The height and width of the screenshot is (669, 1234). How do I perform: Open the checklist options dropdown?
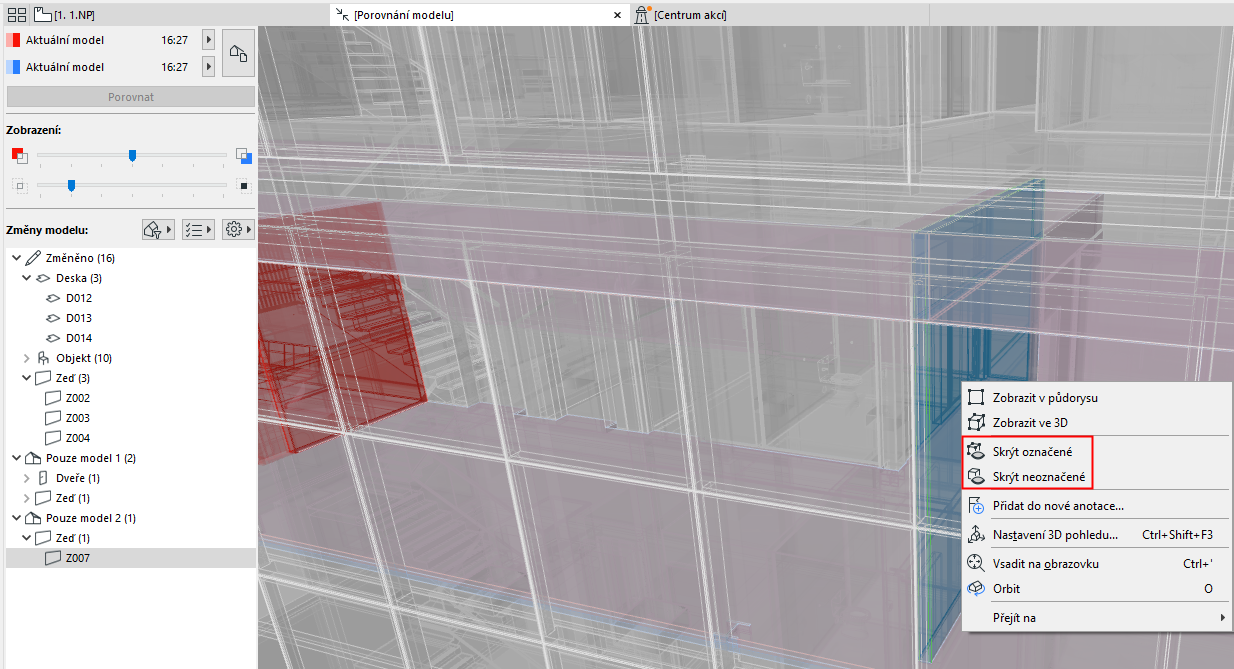click(196, 230)
